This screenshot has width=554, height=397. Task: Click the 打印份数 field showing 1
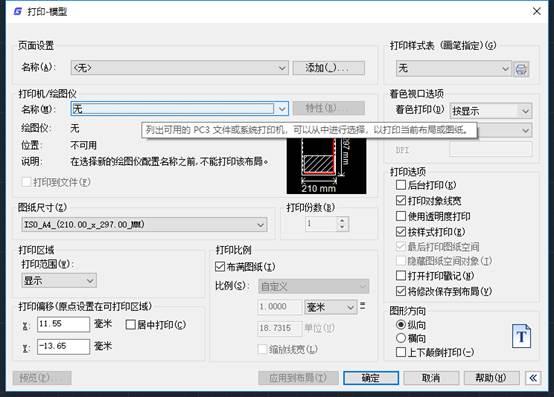click(322, 224)
